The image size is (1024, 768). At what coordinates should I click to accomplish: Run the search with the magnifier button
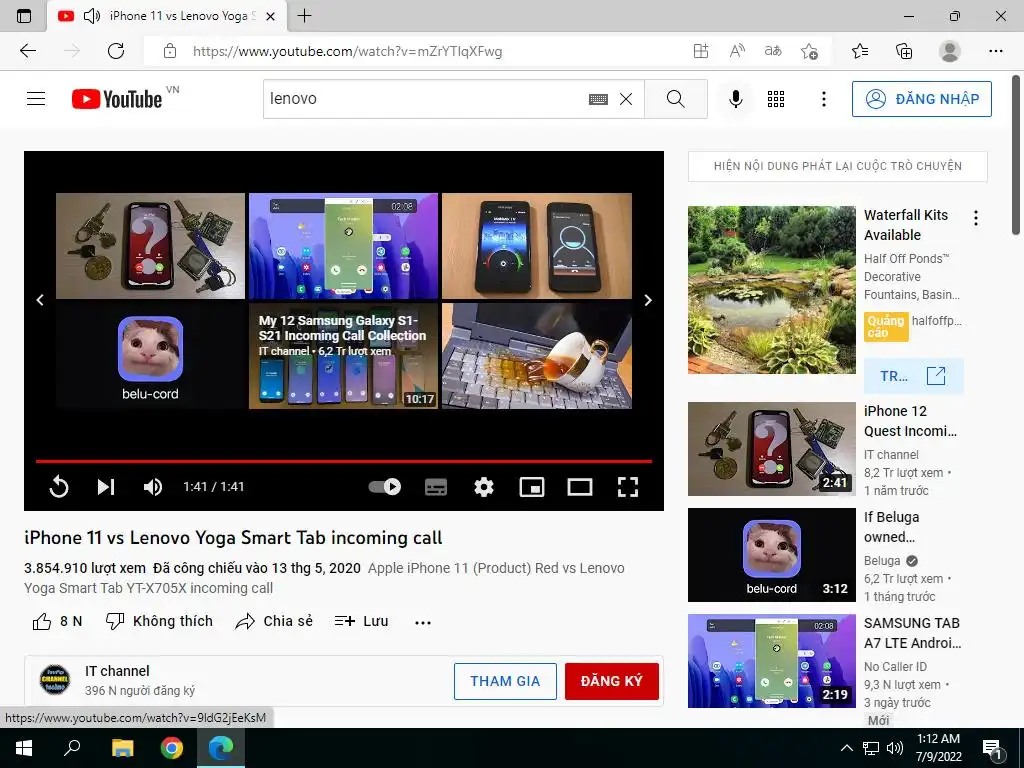675,99
